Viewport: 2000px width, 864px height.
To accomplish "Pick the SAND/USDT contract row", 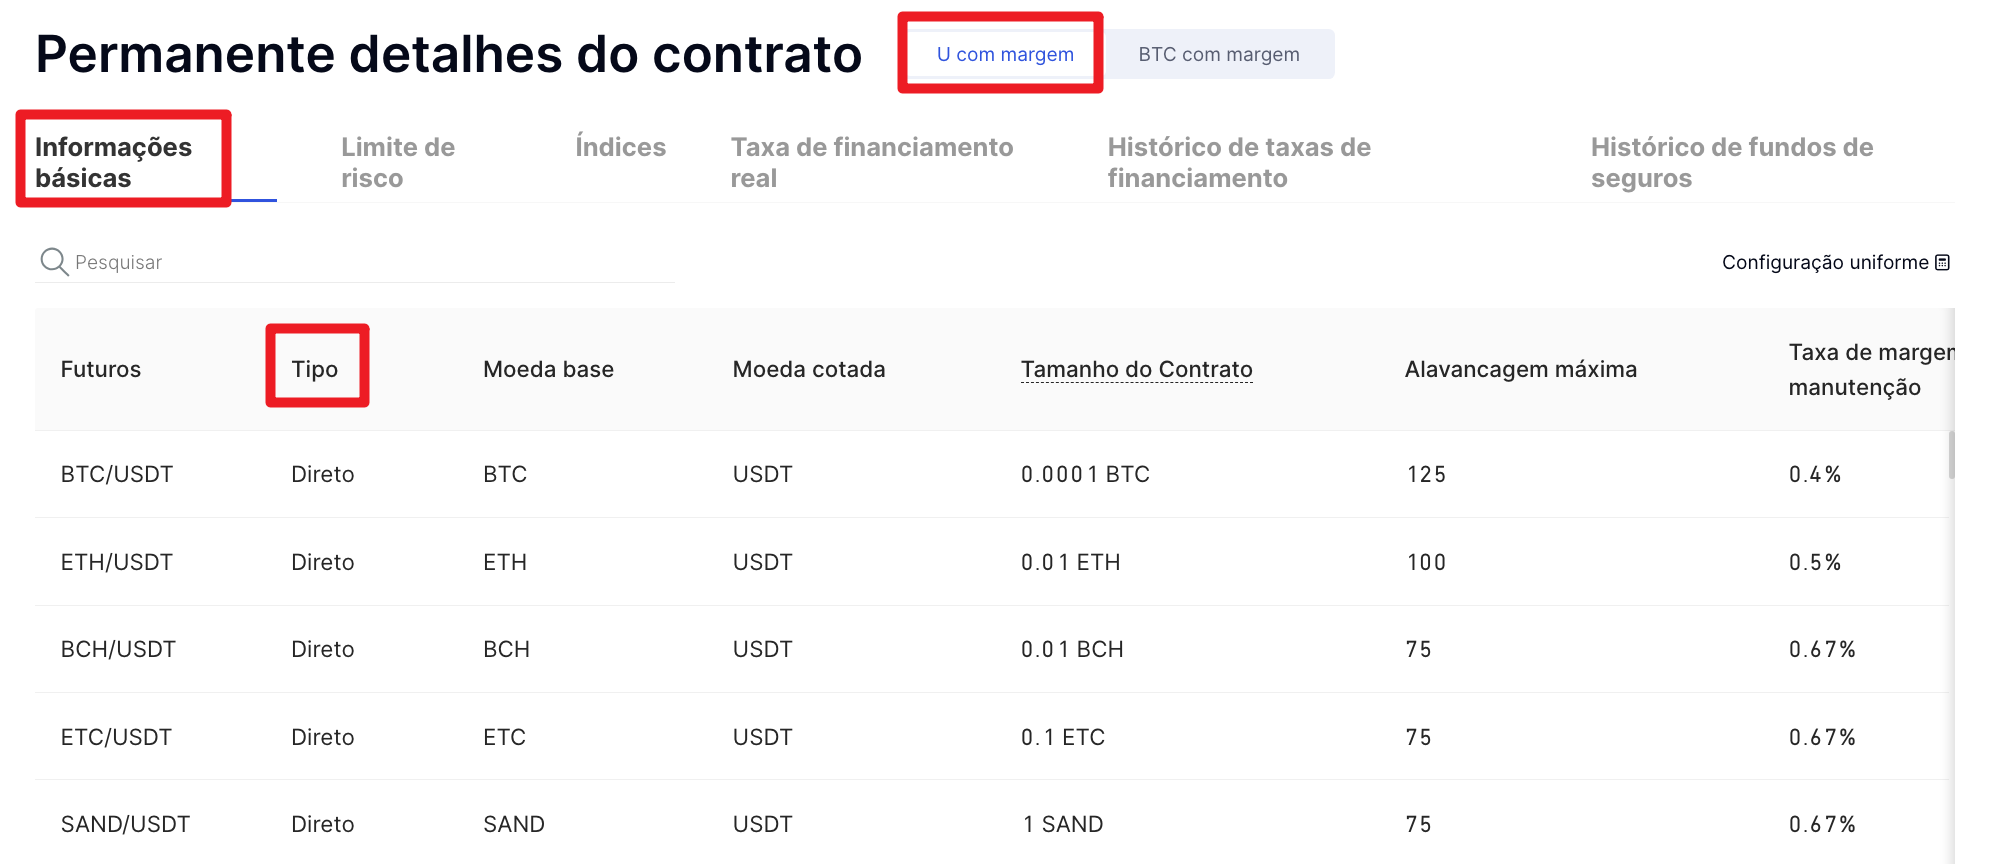I will (x=125, y=824).
